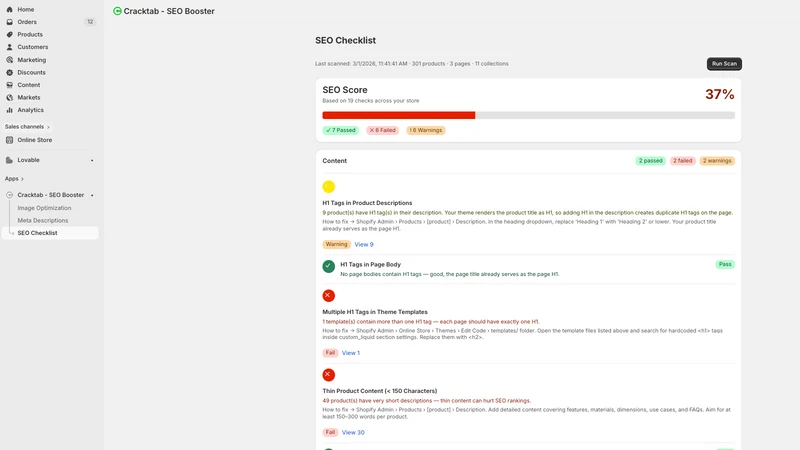Click the Run Scan button
The width and height of the screenshot is (800, 450).
click(x=724, y=64)
